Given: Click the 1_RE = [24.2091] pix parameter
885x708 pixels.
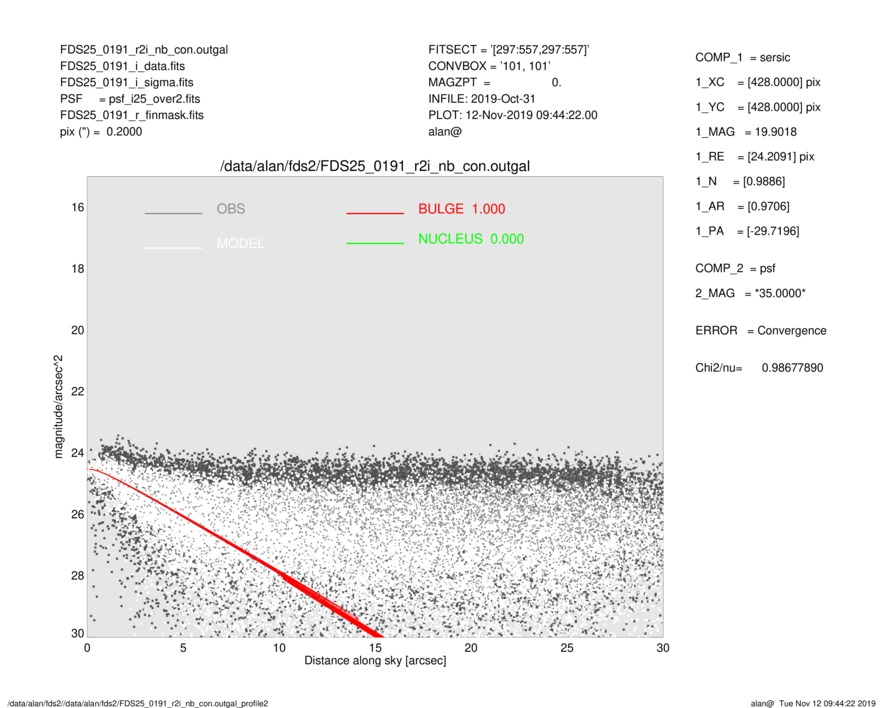Looking at the screenshot, I should [x=755, y=157].
